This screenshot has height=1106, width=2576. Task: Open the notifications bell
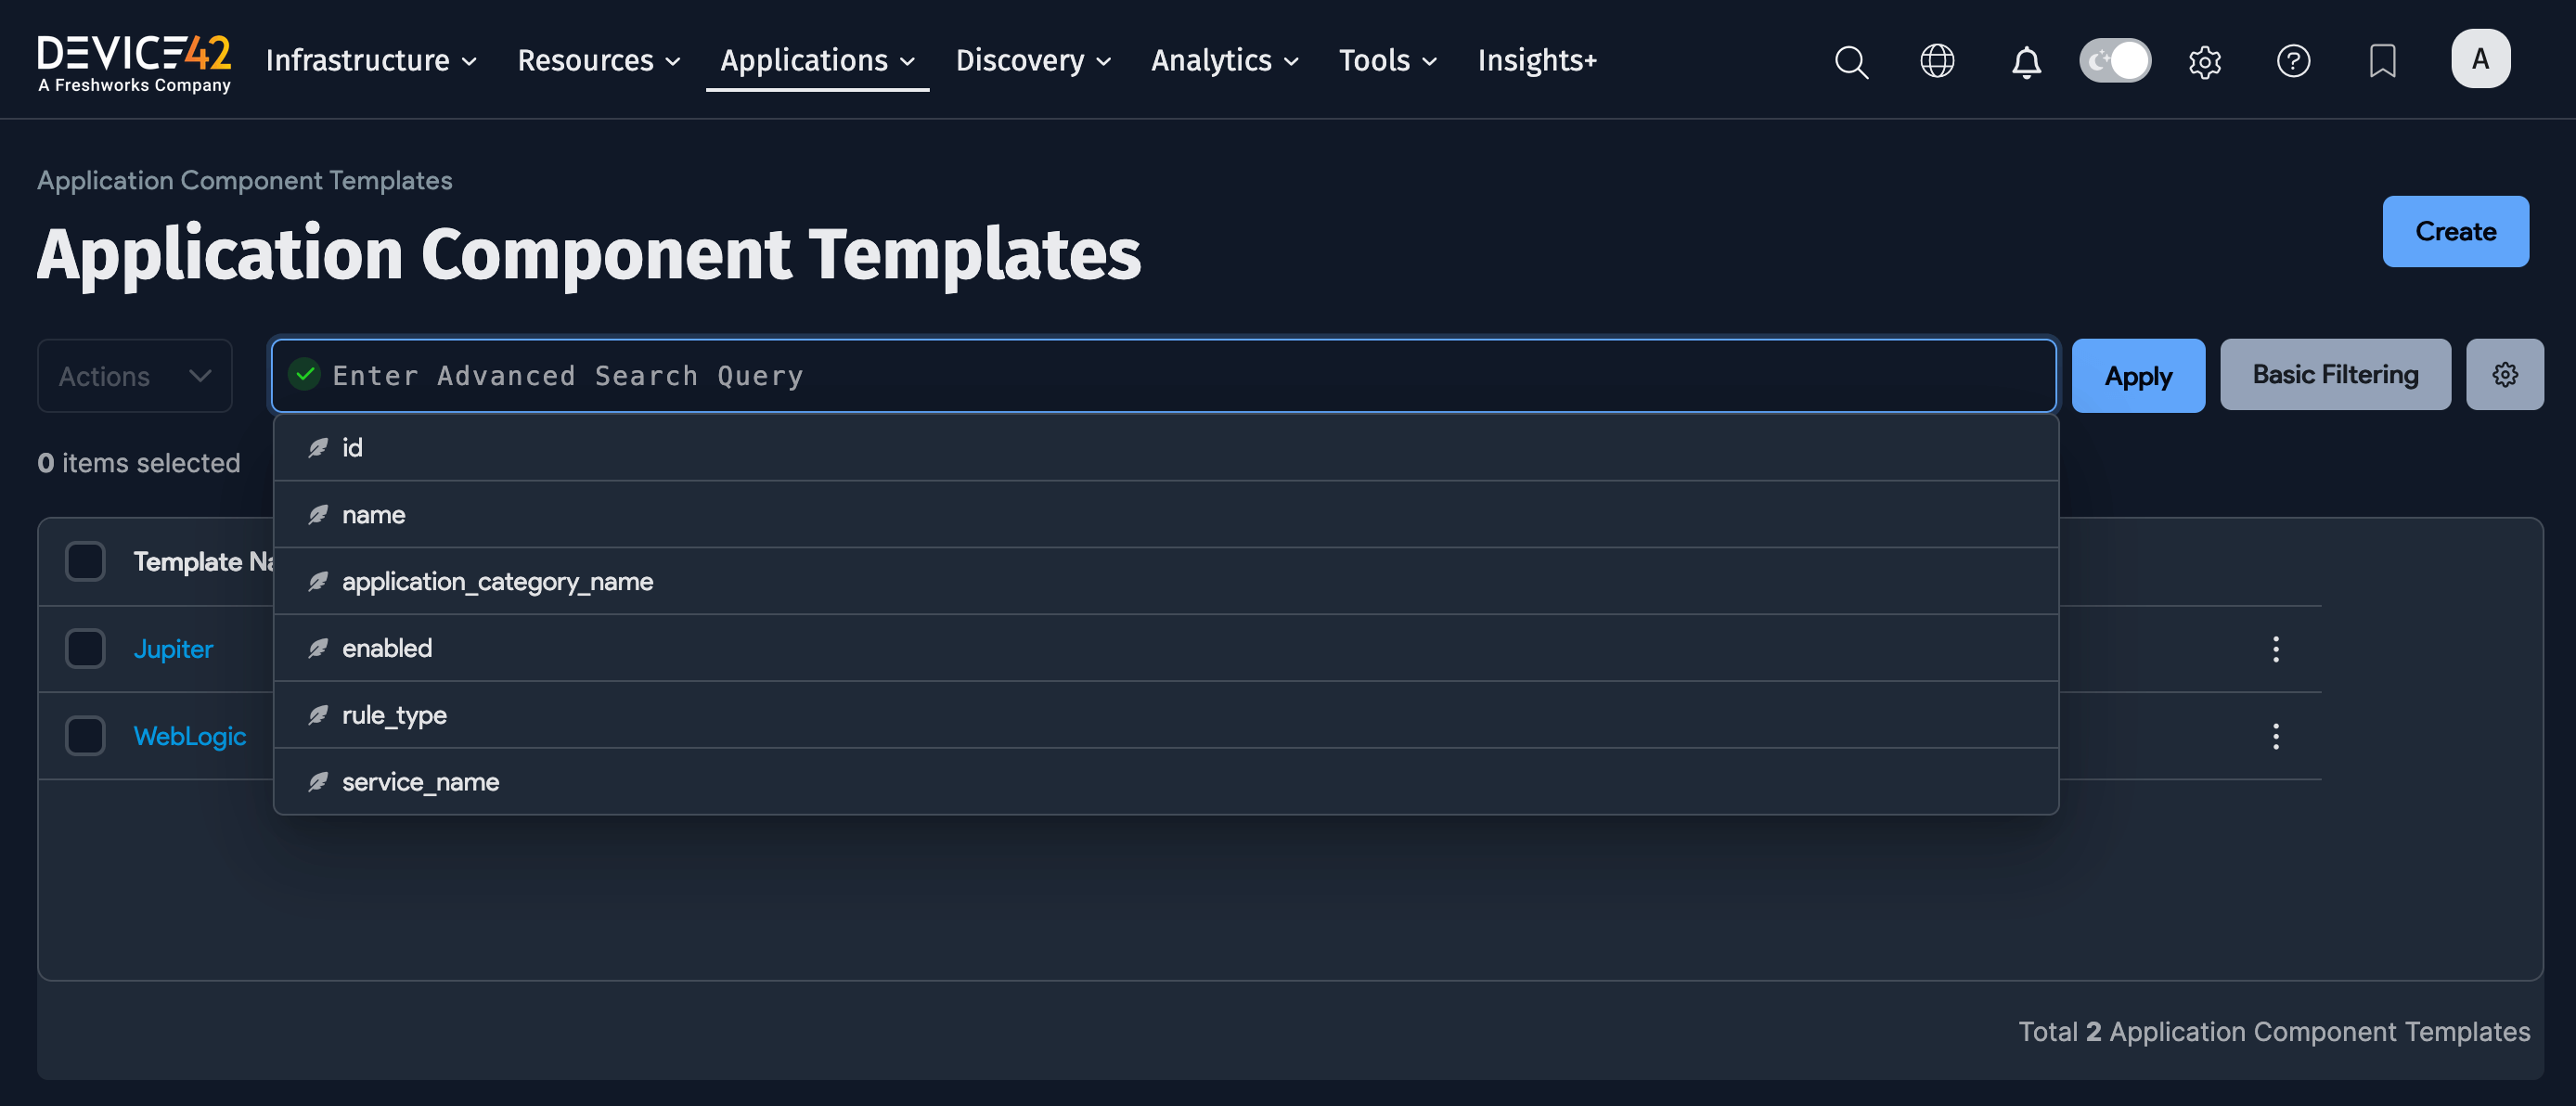point(2026,62)
